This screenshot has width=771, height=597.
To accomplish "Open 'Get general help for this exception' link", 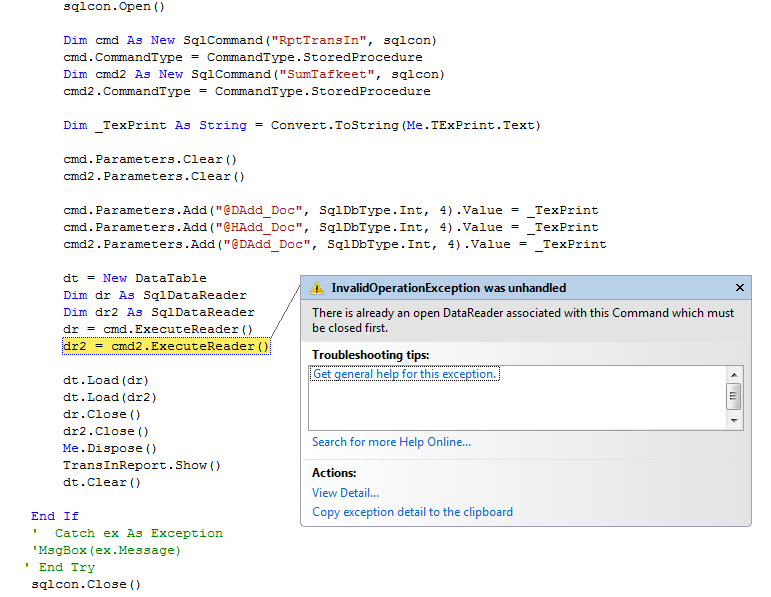I will 404,374.
